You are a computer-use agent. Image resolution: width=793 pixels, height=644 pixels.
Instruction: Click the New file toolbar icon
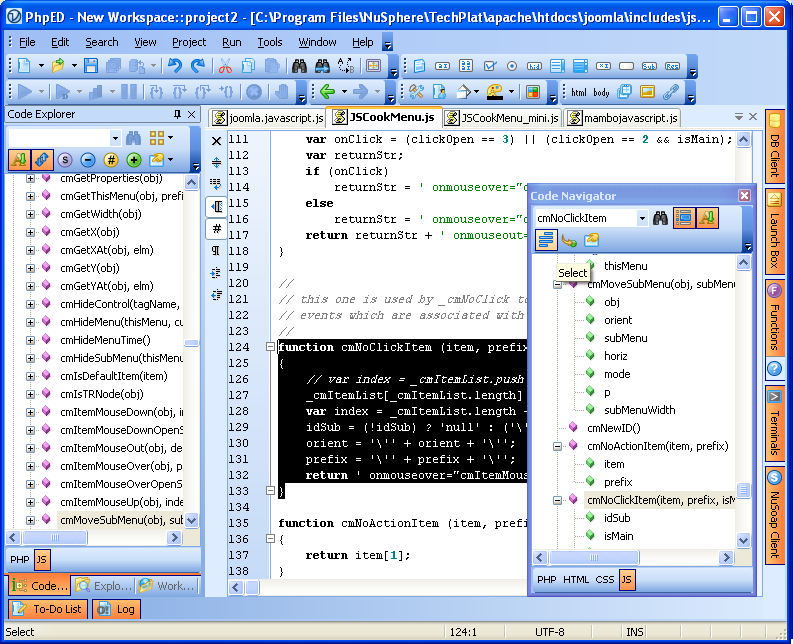(x=24, y=66)
